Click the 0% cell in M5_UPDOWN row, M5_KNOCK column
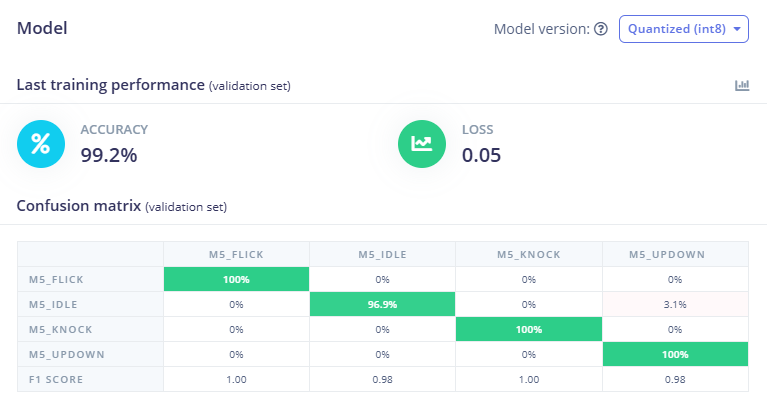The width and height of the screenshot is (767, 405). (x=529, y=354)
